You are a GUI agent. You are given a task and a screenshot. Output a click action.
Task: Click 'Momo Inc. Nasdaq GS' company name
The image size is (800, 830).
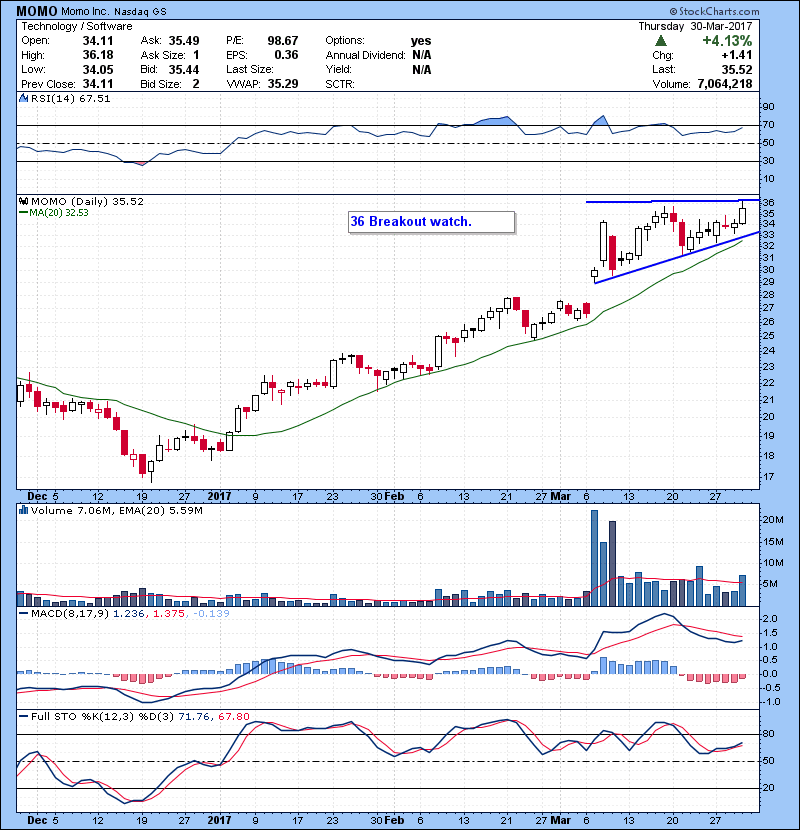[x=113, y=11]
